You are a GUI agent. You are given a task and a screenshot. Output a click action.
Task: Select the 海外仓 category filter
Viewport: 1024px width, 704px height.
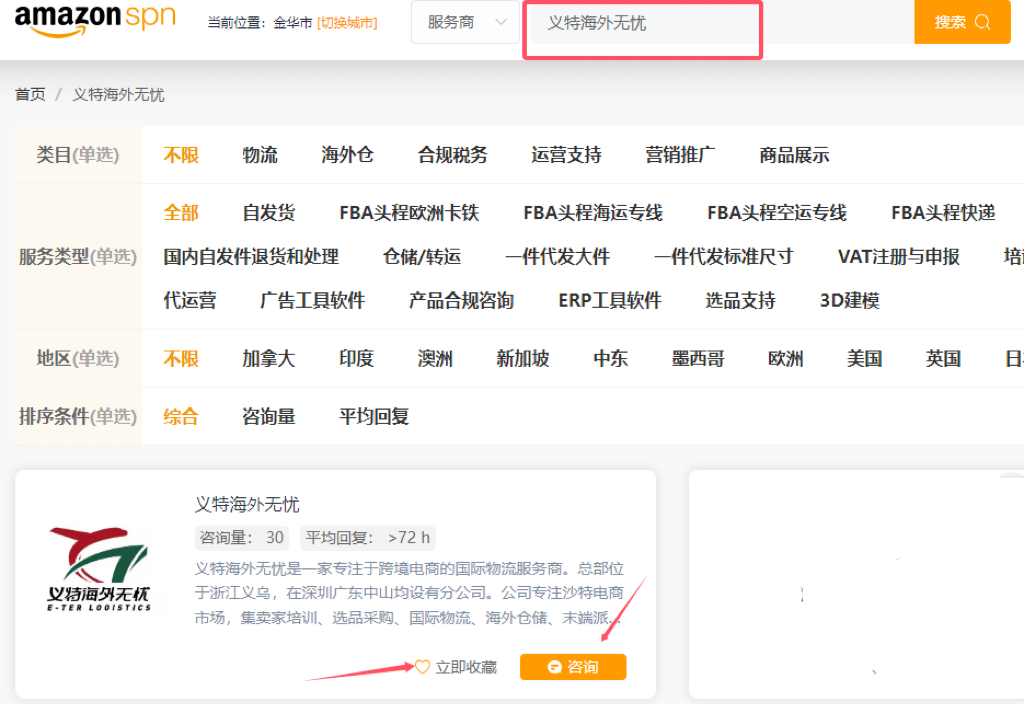[347, 155]
